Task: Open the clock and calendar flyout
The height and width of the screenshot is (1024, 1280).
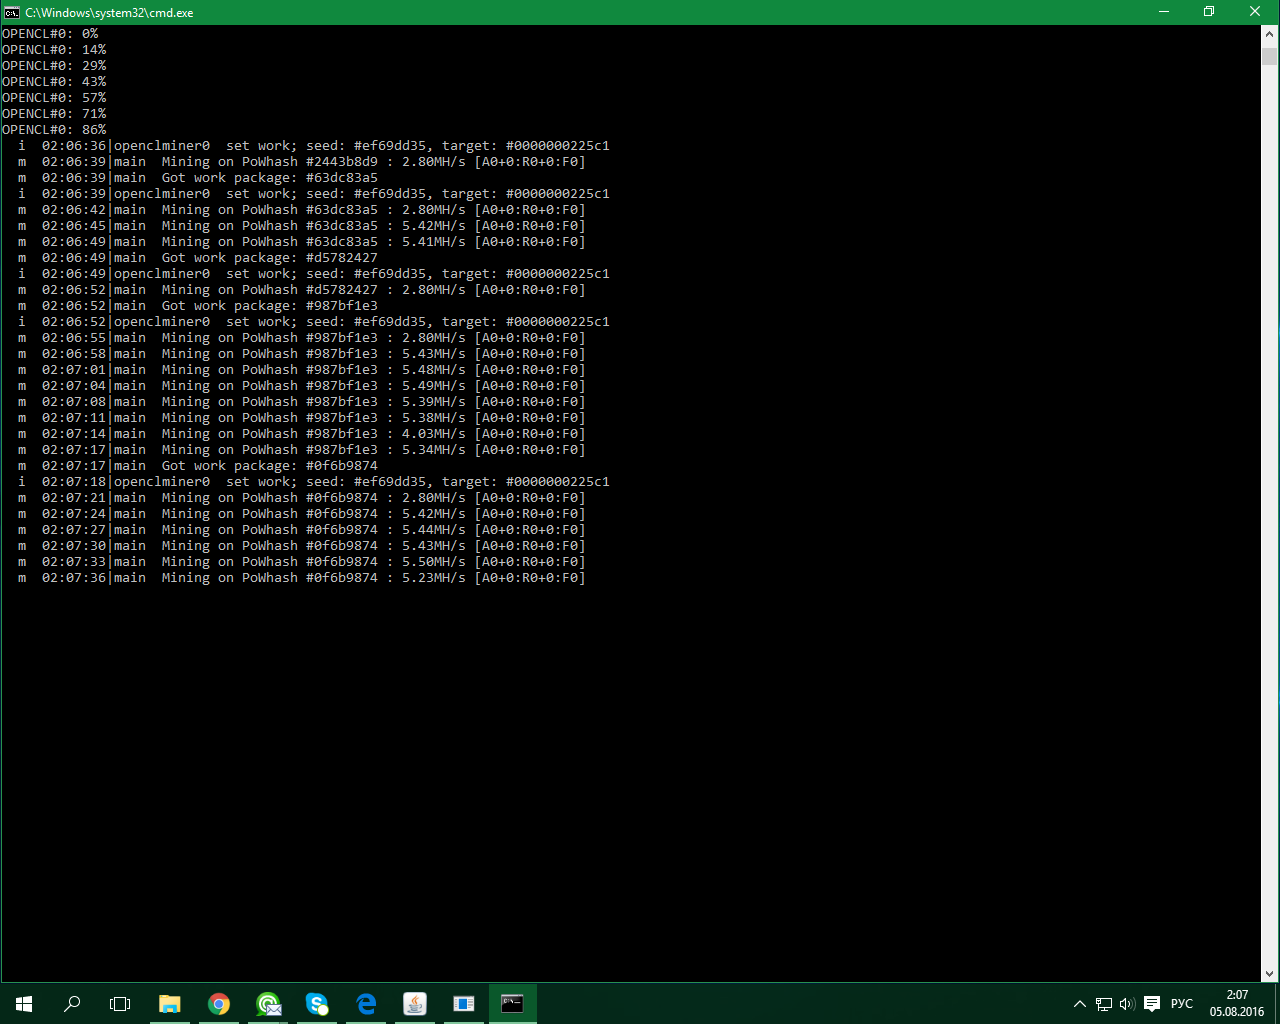Action: [x=1237, y=1003]
